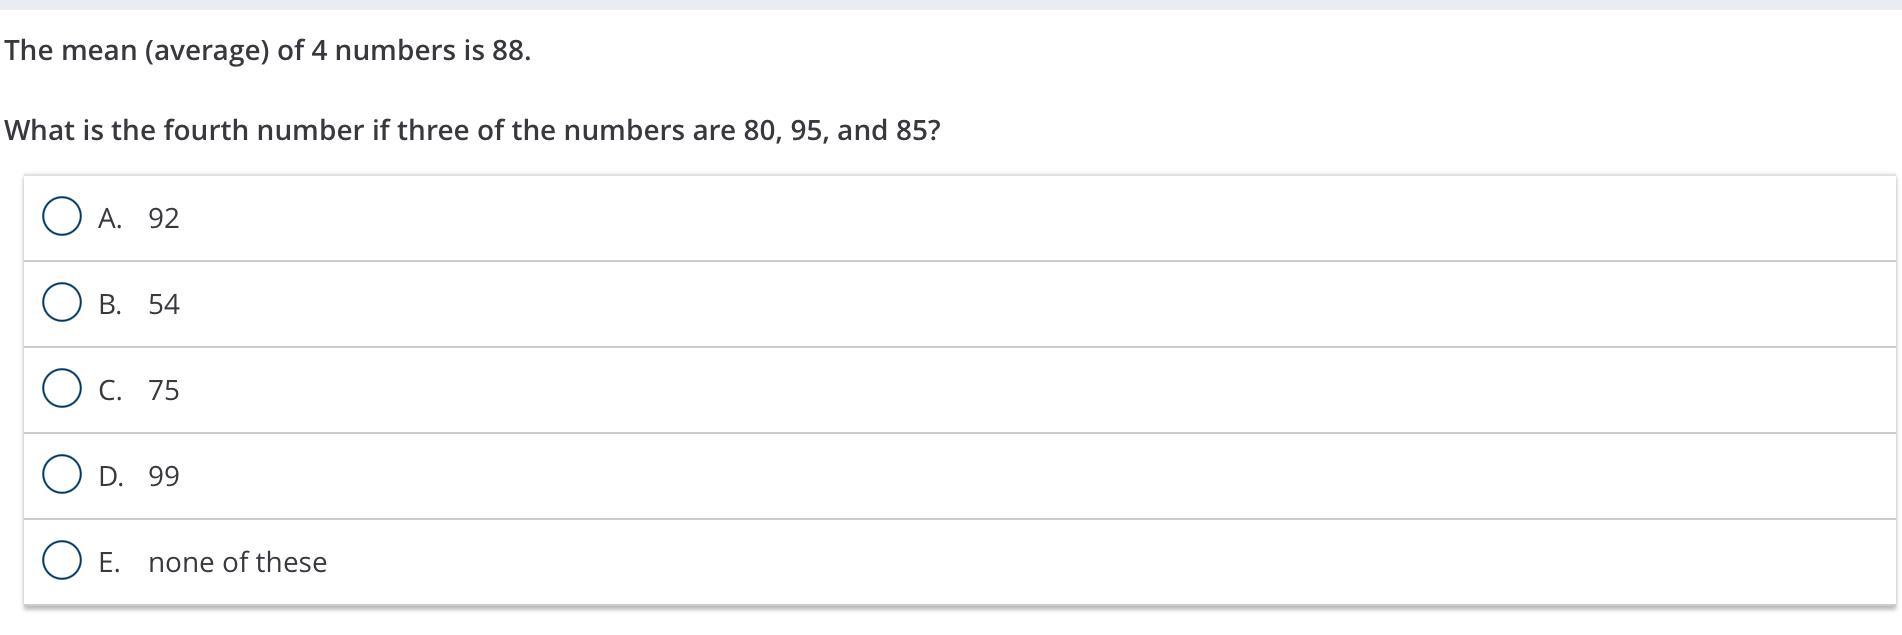This screenshot has width=1902, height=635.
Task: Click the word '(average)' in the question
Action: click(x=207, y=50)
